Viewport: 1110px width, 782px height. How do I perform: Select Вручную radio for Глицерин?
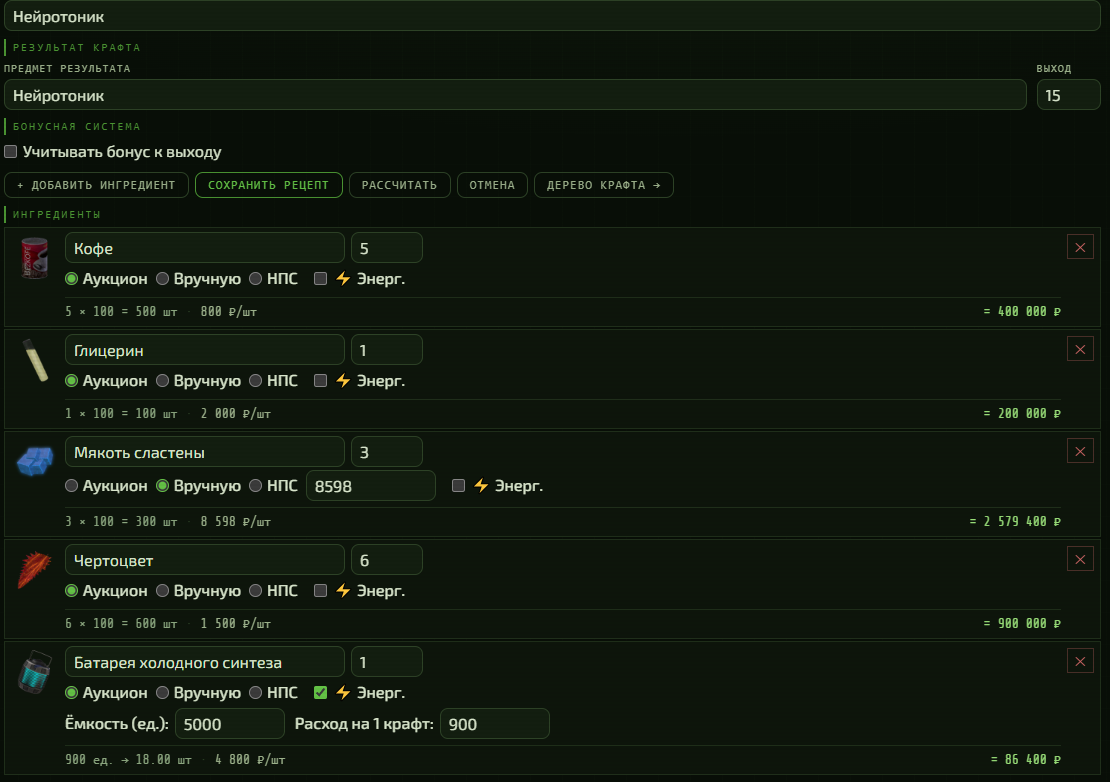coord(162,381)
